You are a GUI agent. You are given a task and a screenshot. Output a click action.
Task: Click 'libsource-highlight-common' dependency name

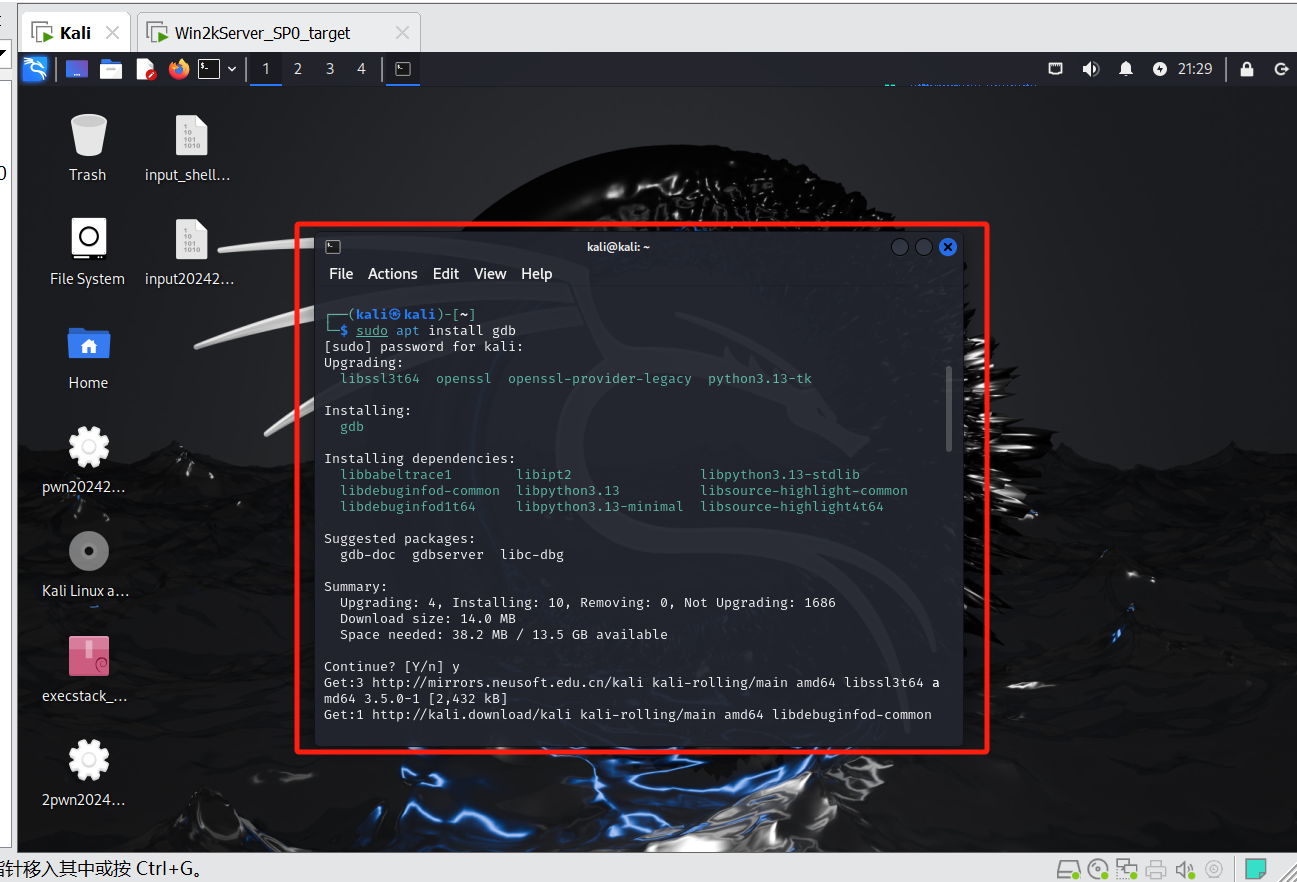click(804, 491)
